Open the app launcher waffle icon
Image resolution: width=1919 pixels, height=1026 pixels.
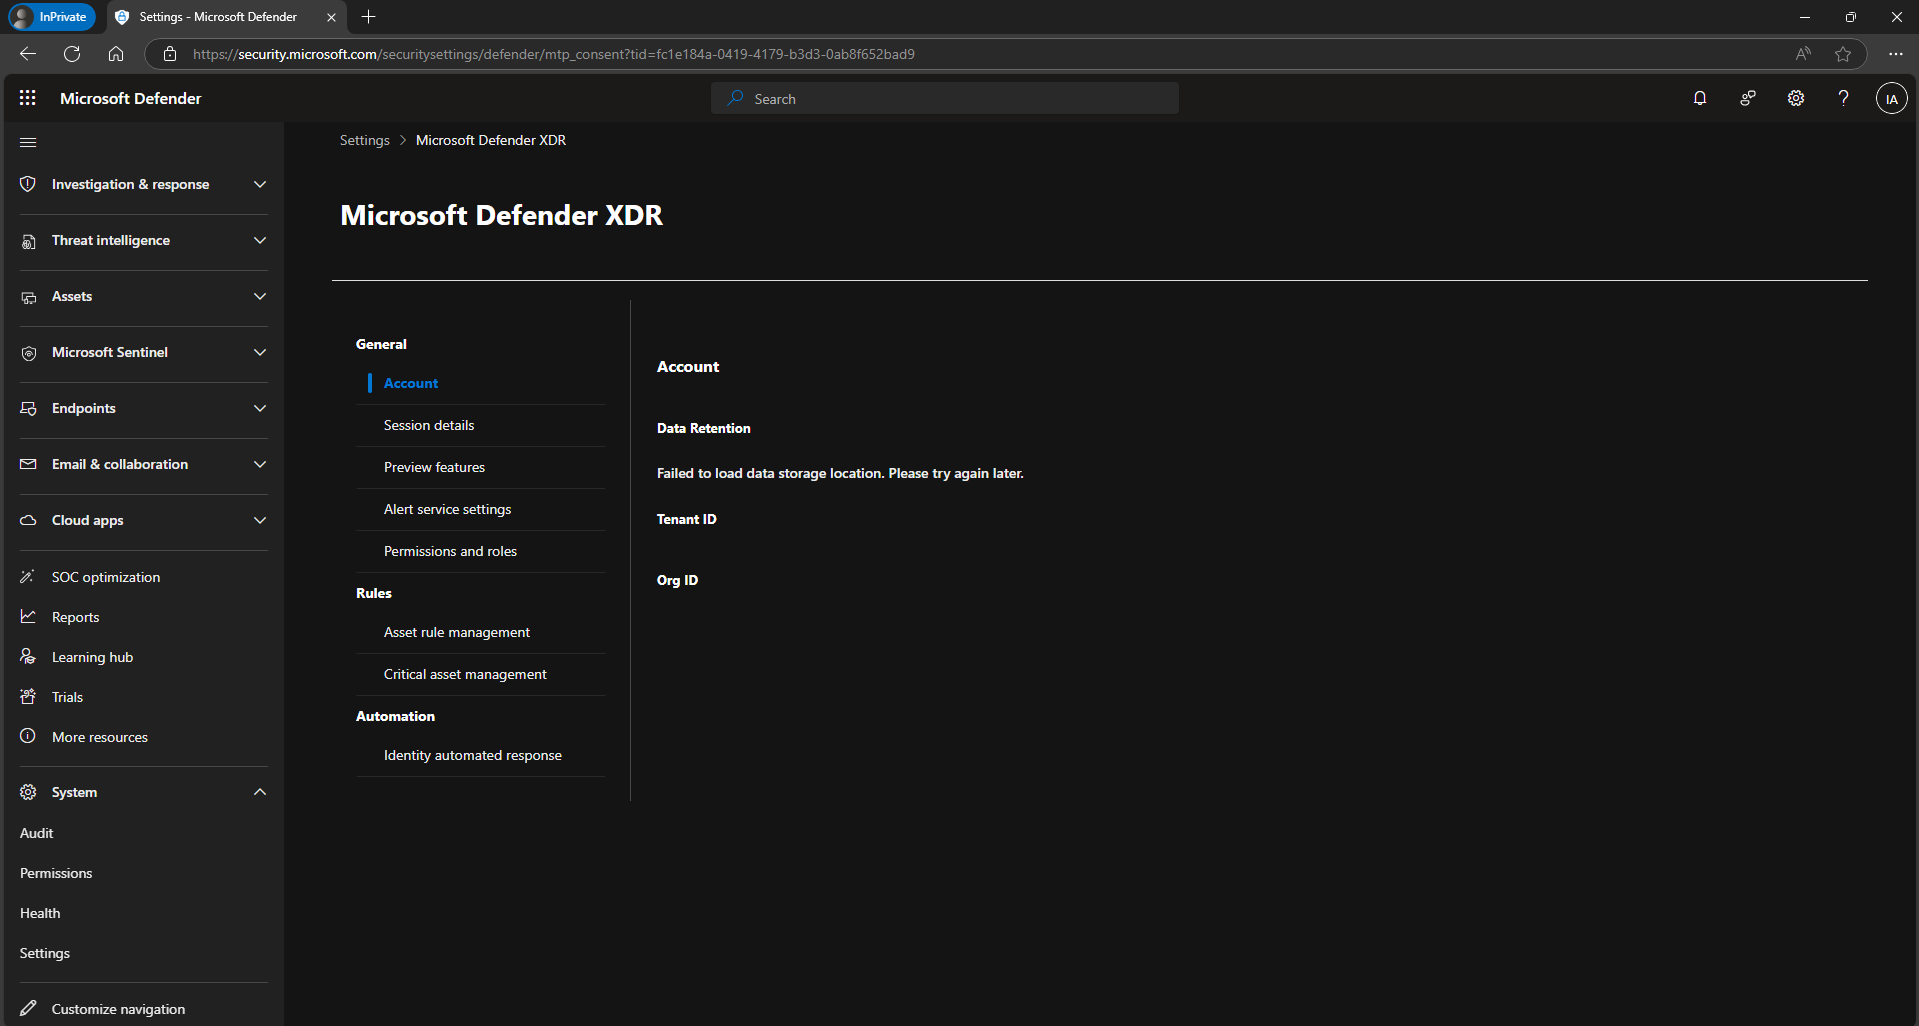pyautogui.click(x=28, y=98)
